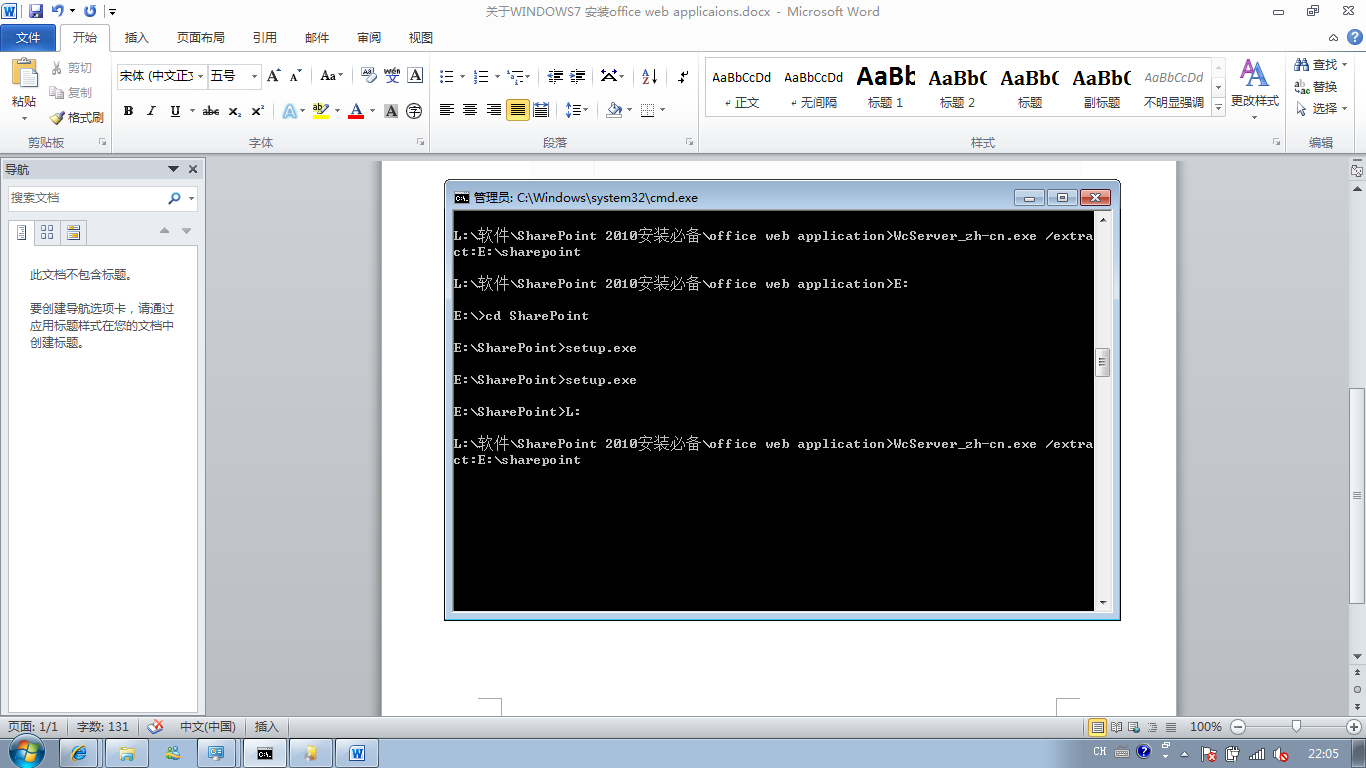This screenshot has height=768, width=1366.
Task: Align text left
Action: point(447,110)
